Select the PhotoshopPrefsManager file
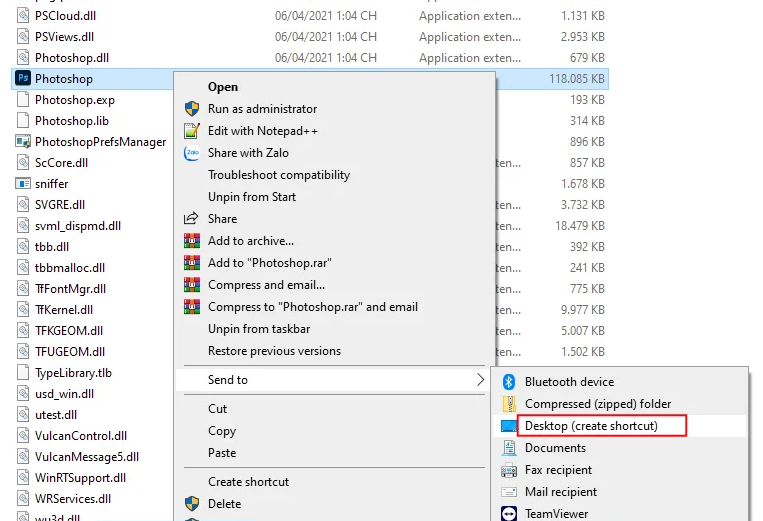Screen dimensions: 763x521 click(x=100, y=142)
